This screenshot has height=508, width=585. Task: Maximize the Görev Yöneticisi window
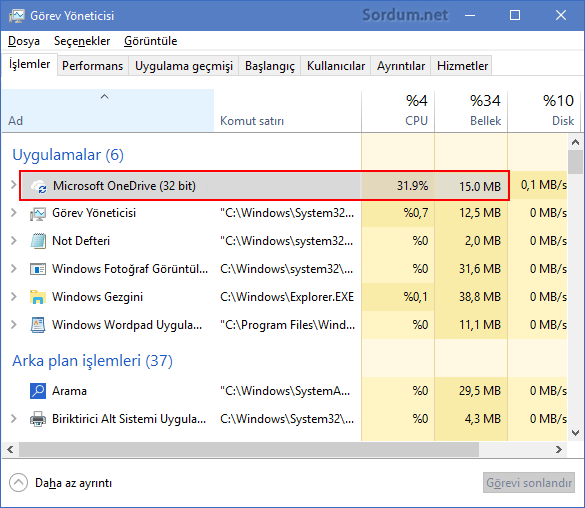point(515,15)
